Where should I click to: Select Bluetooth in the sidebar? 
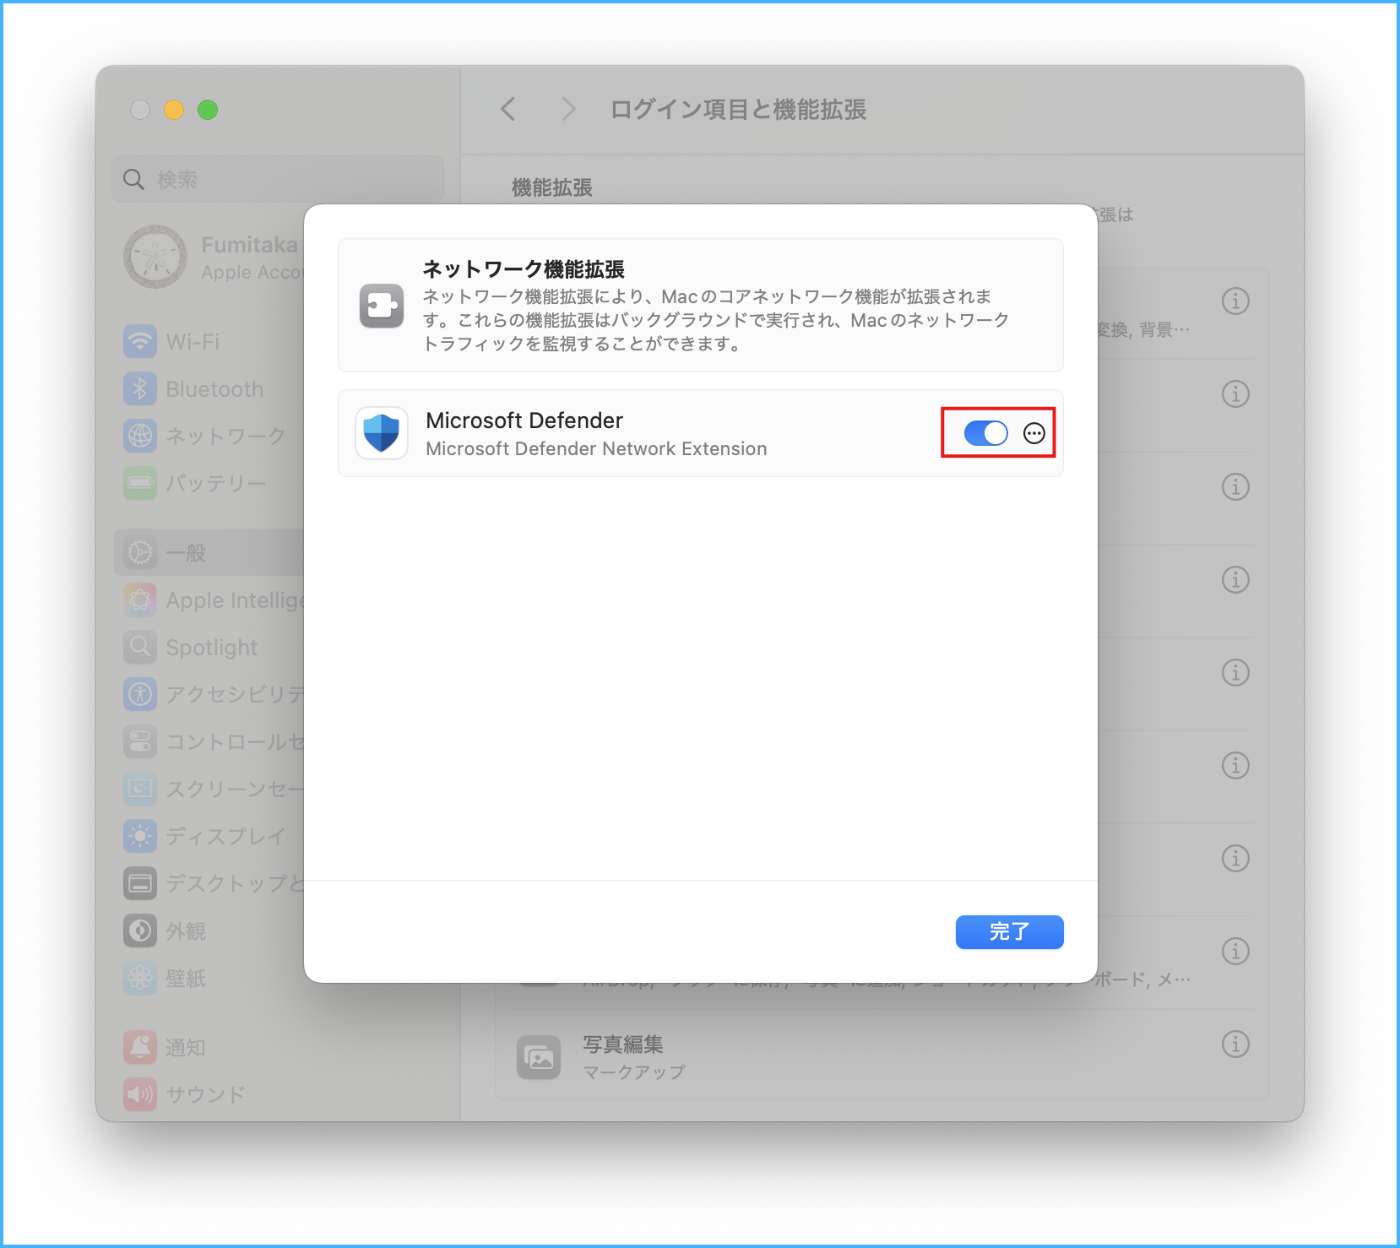[212, 389]
